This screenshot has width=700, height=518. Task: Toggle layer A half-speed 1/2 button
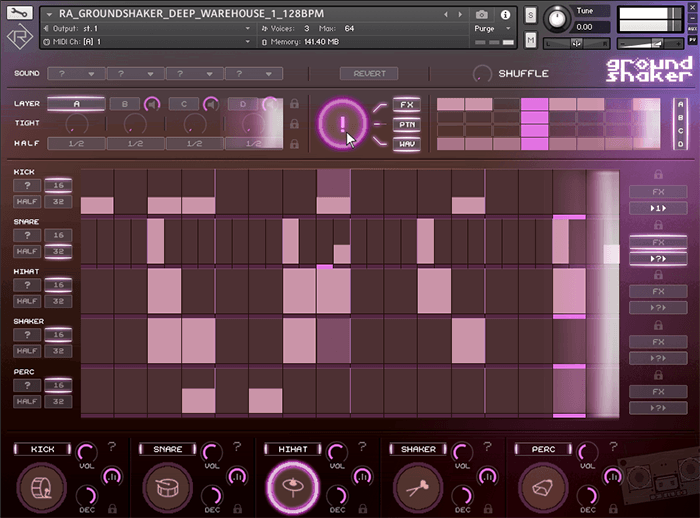76,143
